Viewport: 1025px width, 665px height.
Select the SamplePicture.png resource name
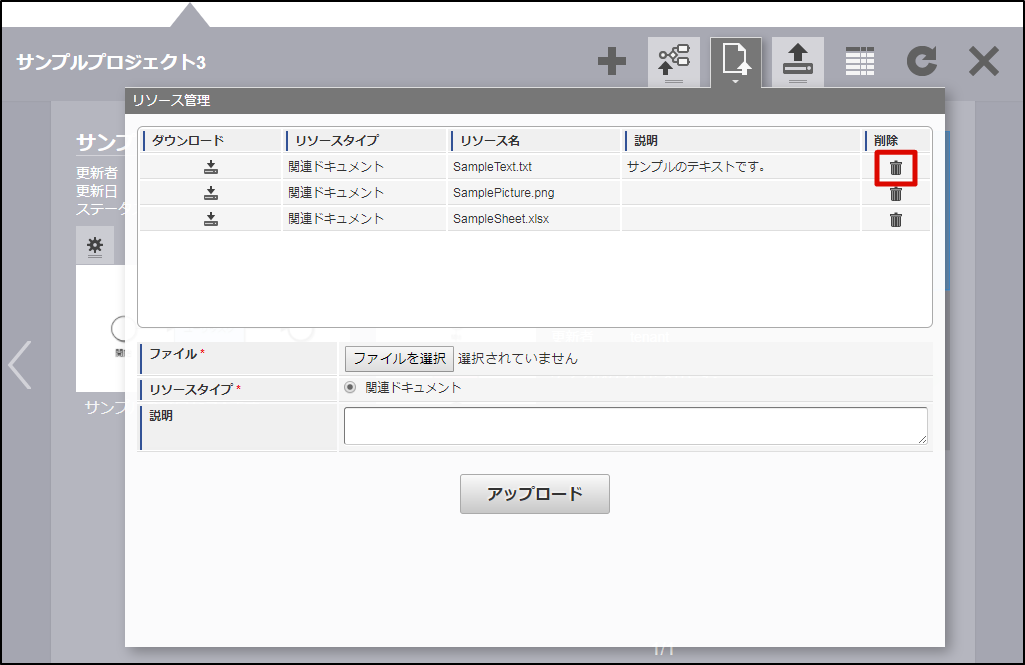click(x=503, y=193)
